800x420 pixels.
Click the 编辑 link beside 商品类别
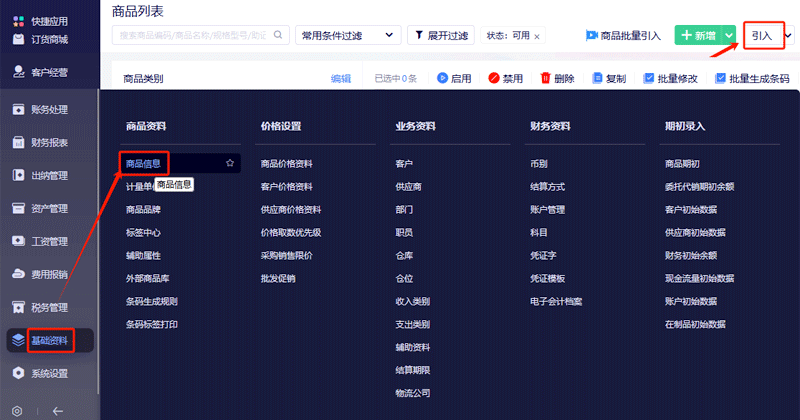[x=341, y=79]
